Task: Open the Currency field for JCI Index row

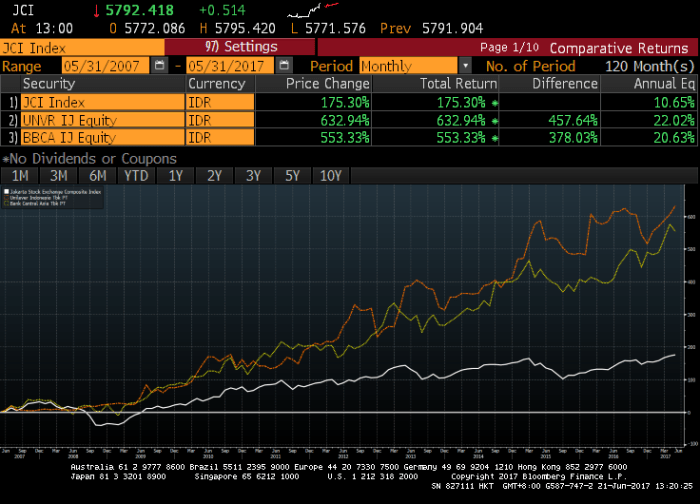Action: [x=220, y=103]
